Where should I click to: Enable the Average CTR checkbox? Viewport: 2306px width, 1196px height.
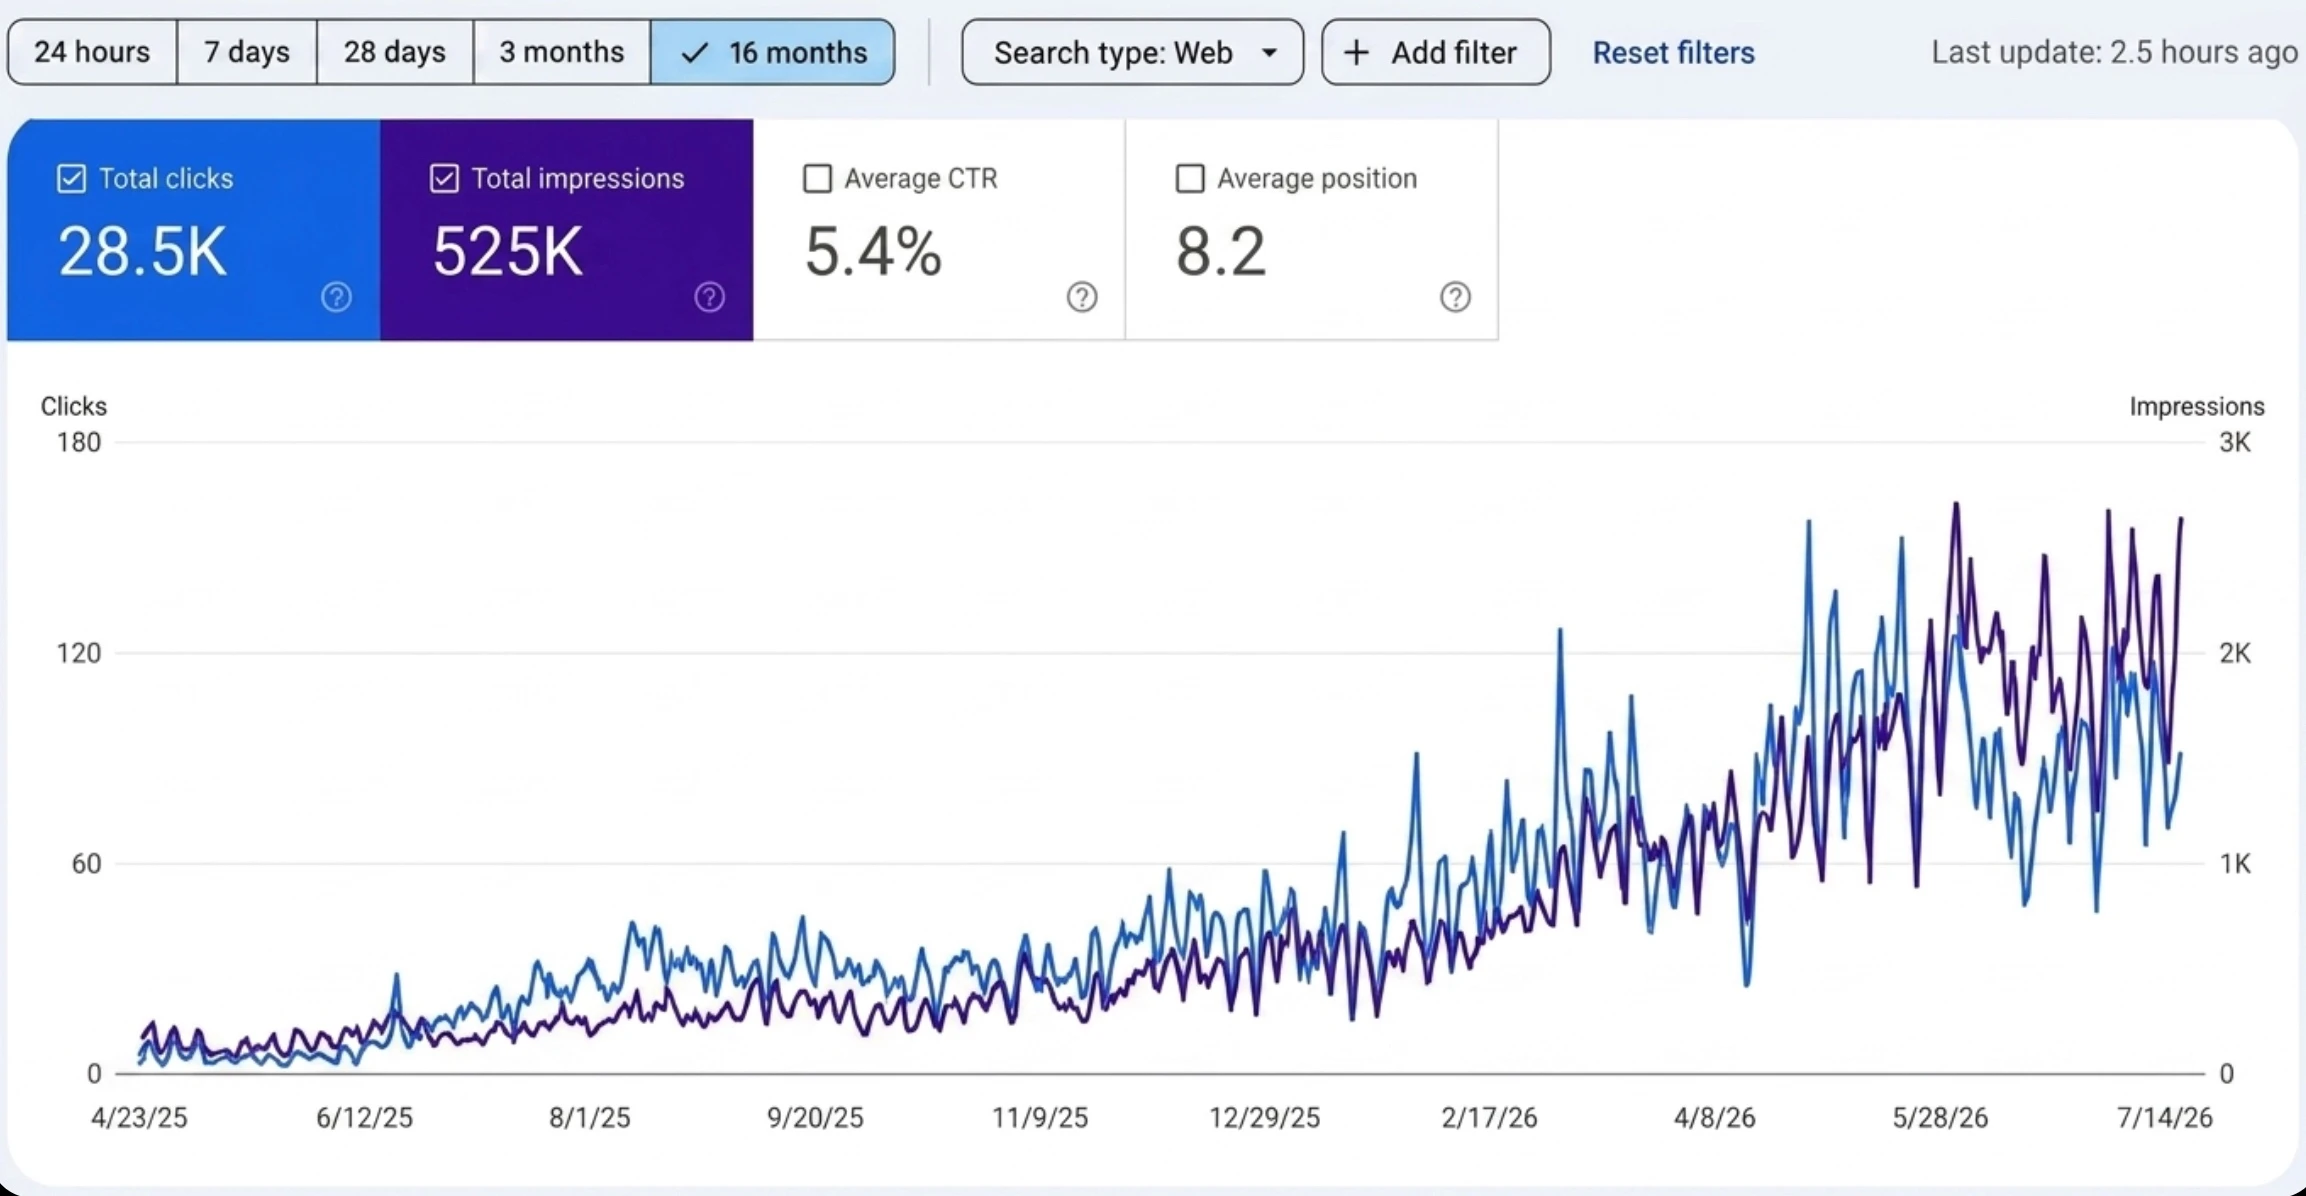coord(817,178)
